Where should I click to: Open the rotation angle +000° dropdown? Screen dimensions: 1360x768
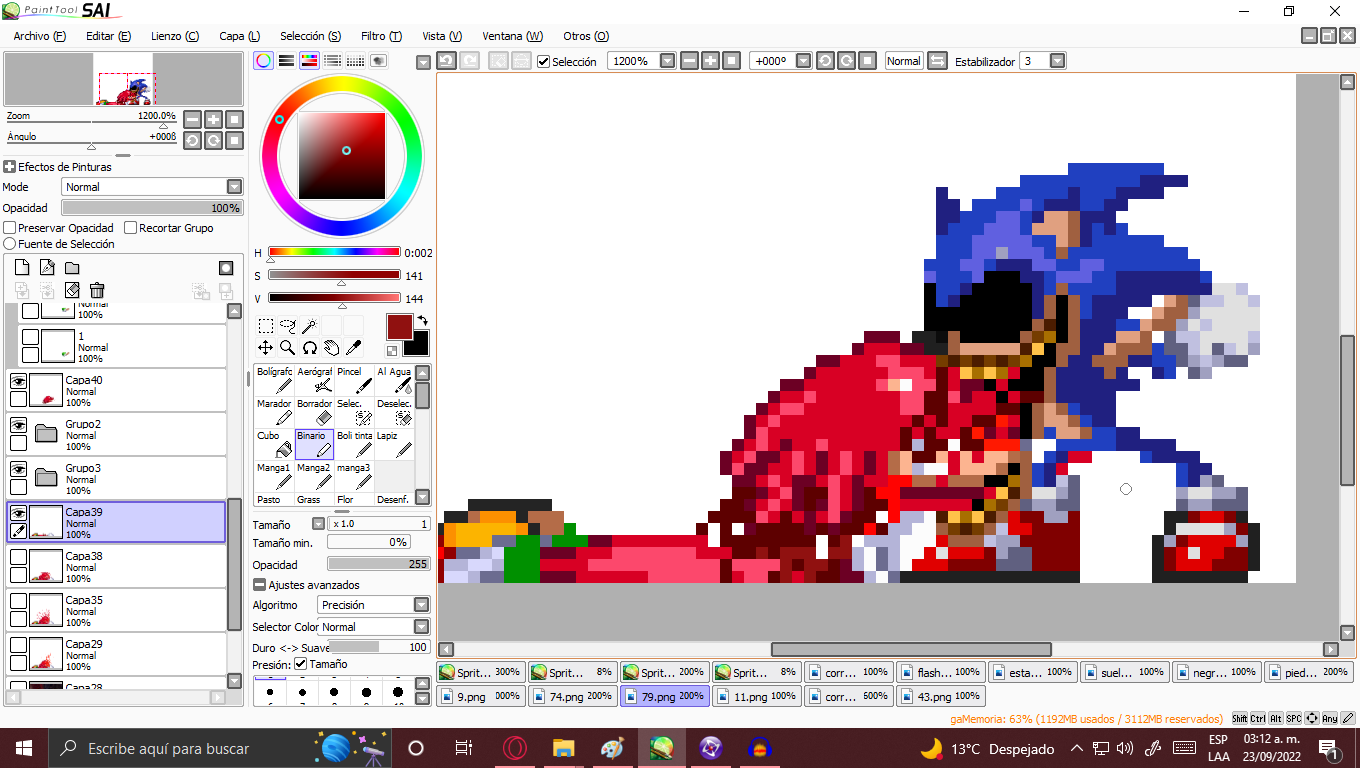point(804,61)
